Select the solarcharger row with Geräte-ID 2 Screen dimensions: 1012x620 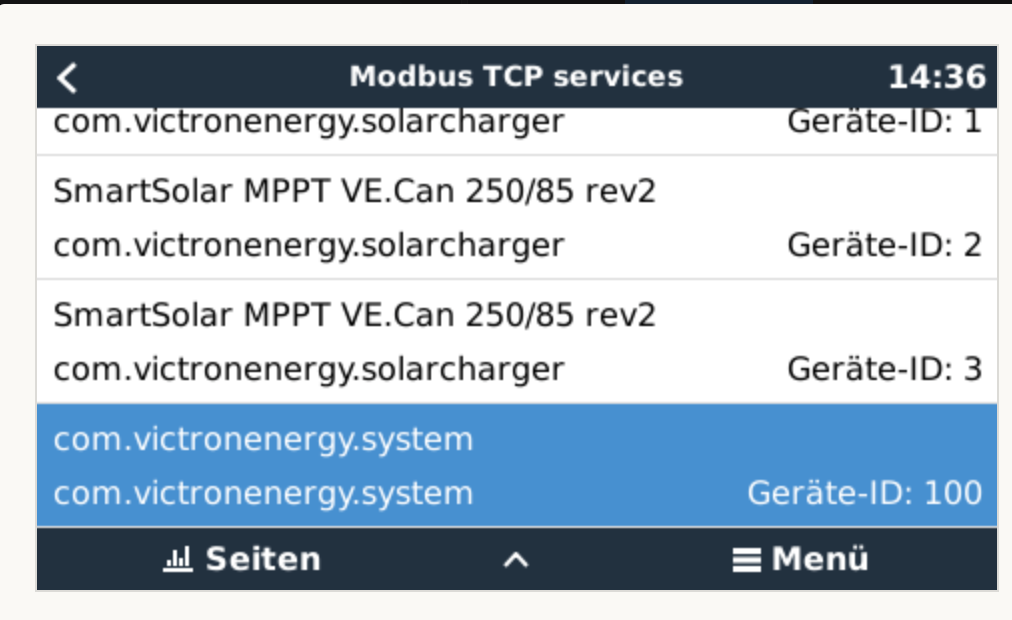point(517,218)
